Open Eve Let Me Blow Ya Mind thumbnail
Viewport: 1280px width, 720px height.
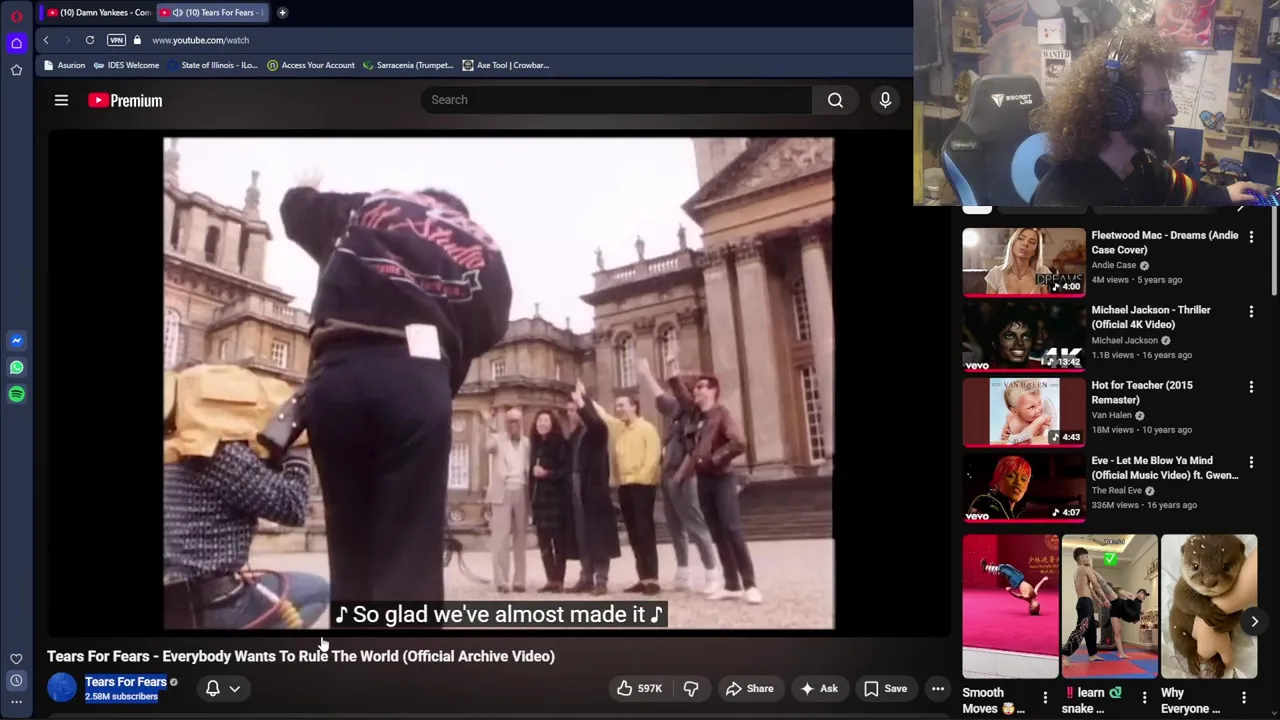click(1023, 487)
